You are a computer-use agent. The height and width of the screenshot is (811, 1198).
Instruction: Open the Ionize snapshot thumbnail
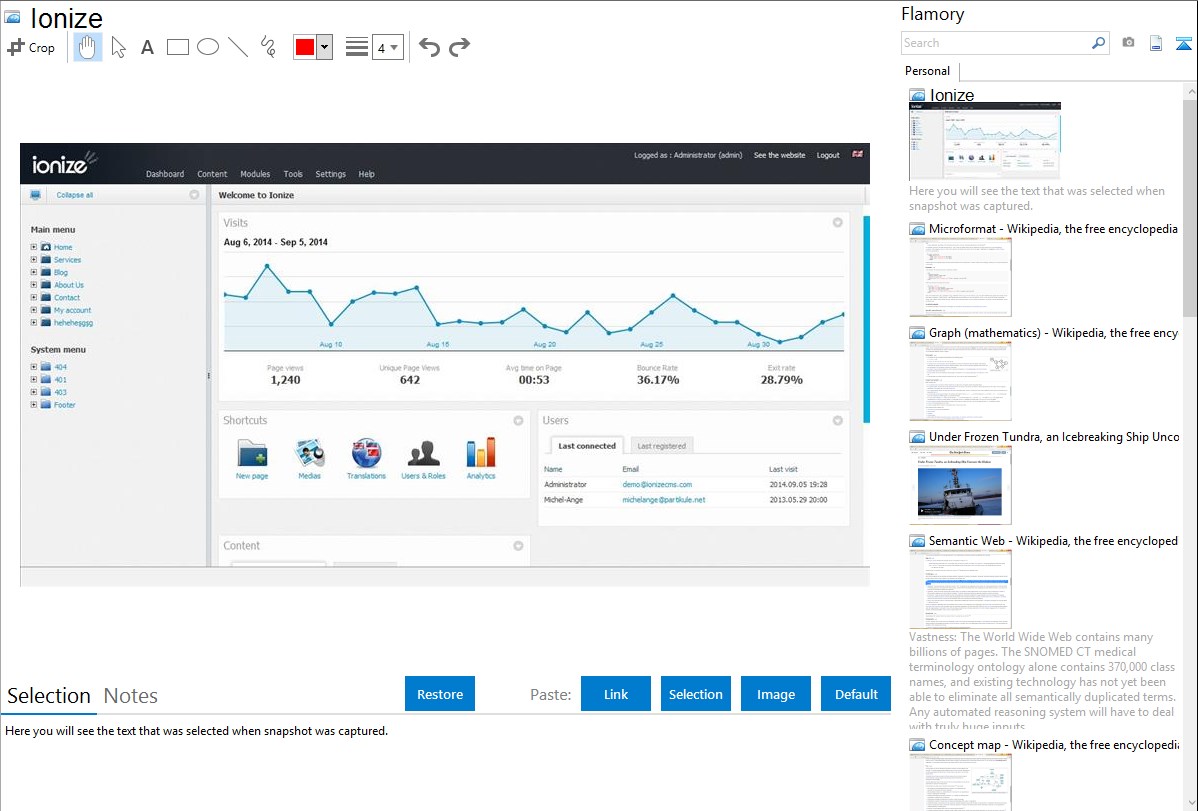pyautogui.click(x=985, y=141)
